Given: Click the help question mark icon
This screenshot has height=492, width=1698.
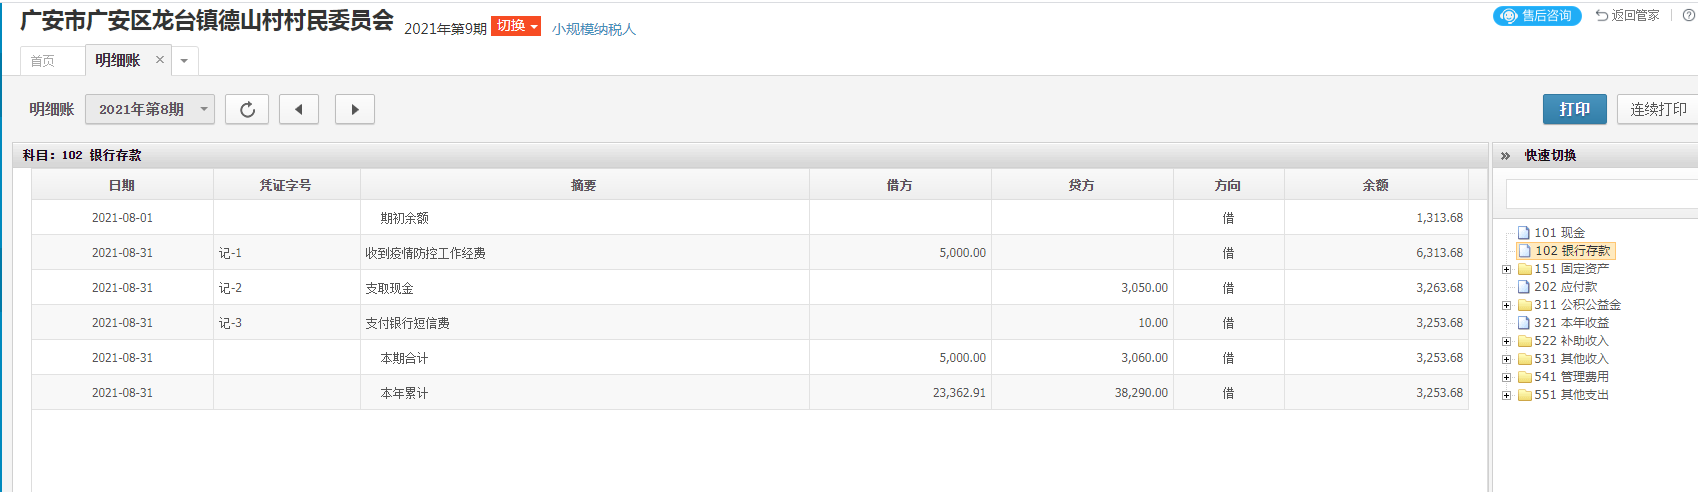Looking at the screenshot, I should point(1689,15).
